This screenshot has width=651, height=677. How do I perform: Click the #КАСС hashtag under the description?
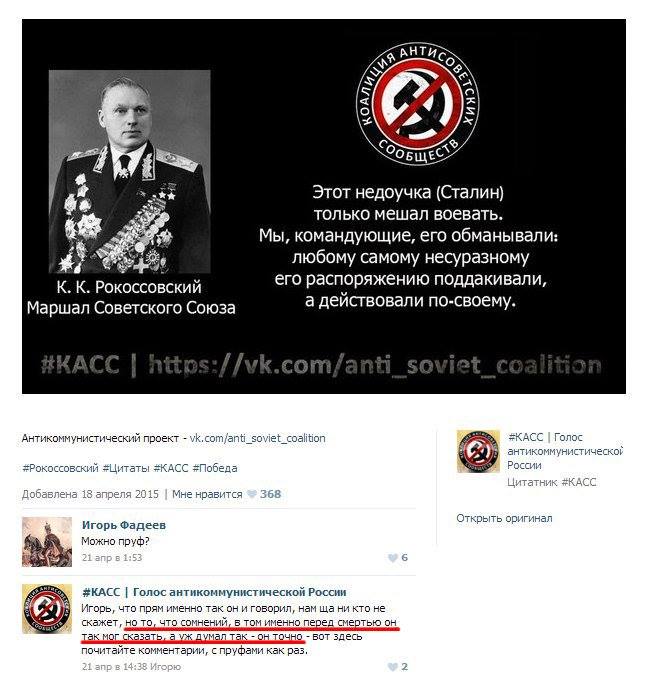pyautogui.click(x=171, y=468)
